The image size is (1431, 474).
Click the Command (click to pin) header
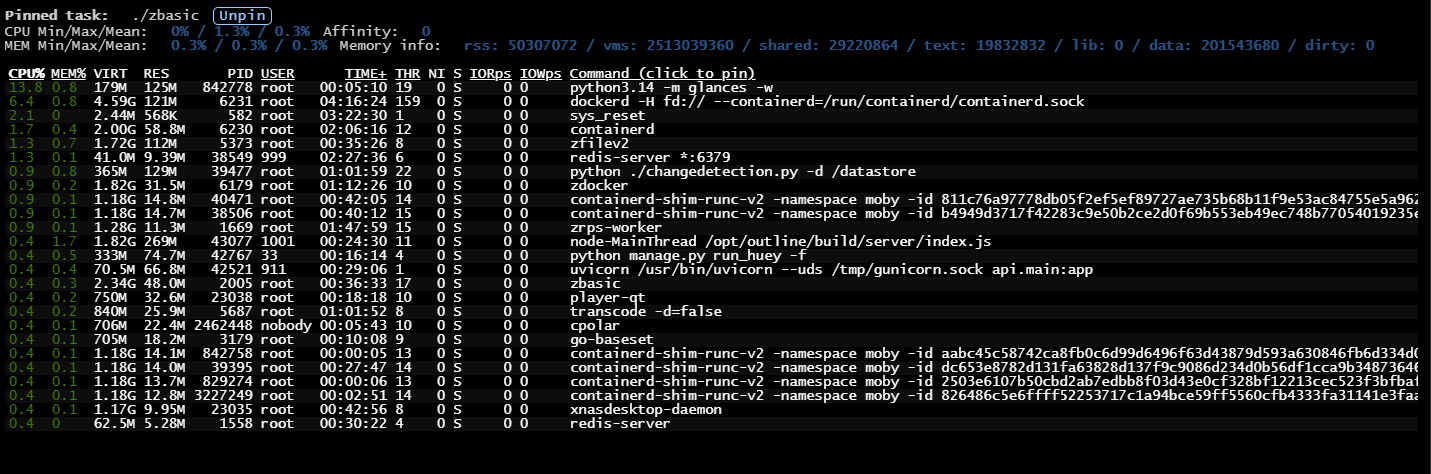click(662, 73)
